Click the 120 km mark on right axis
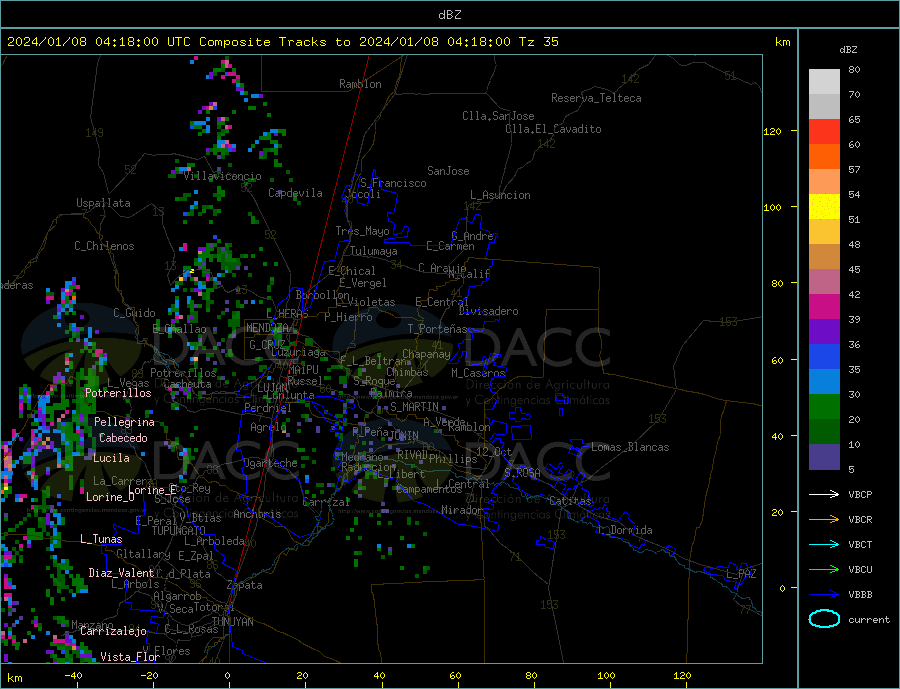900x689 pixels. (x=773, y=131)
